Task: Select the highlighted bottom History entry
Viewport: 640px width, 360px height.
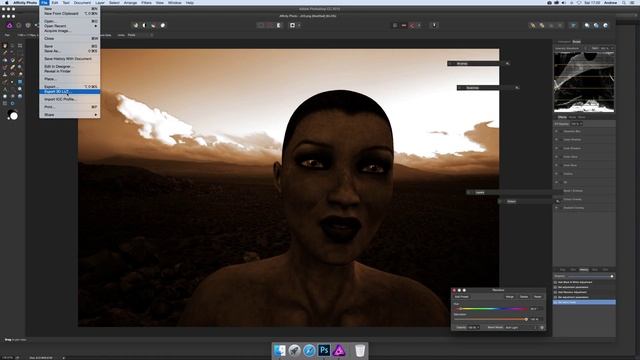Action: [584, 302]
